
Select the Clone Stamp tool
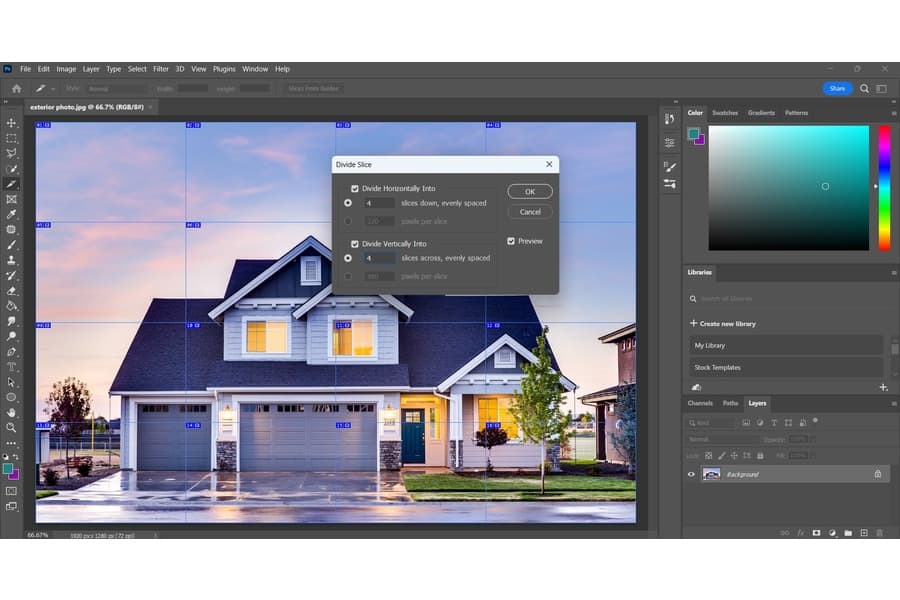click(x=11, y=260)
